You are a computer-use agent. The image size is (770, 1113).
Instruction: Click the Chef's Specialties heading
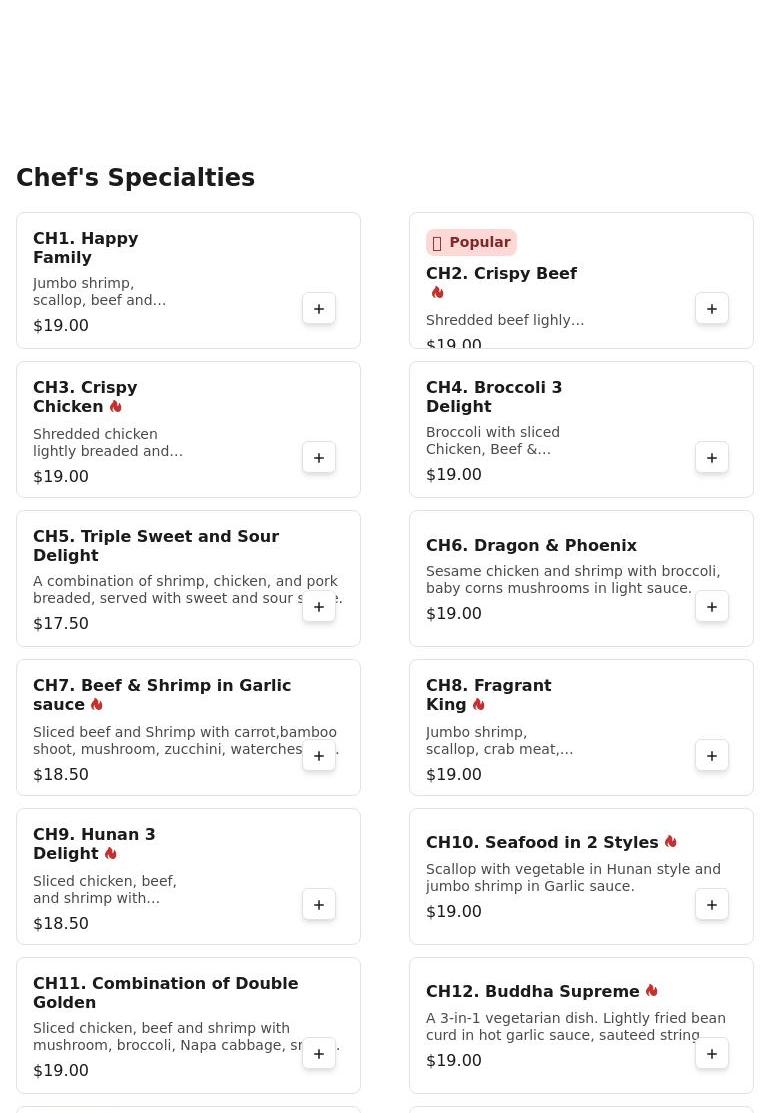click(135, 178)
